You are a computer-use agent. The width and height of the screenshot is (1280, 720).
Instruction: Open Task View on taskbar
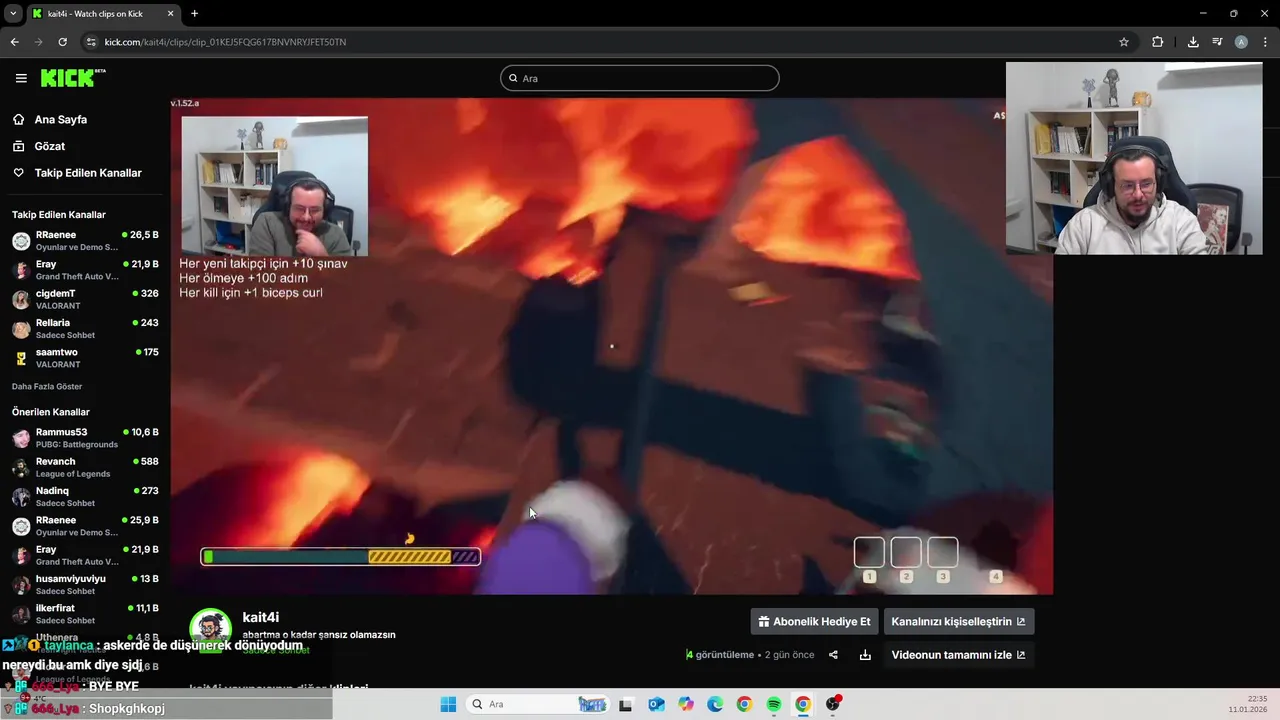coord(626,704)
